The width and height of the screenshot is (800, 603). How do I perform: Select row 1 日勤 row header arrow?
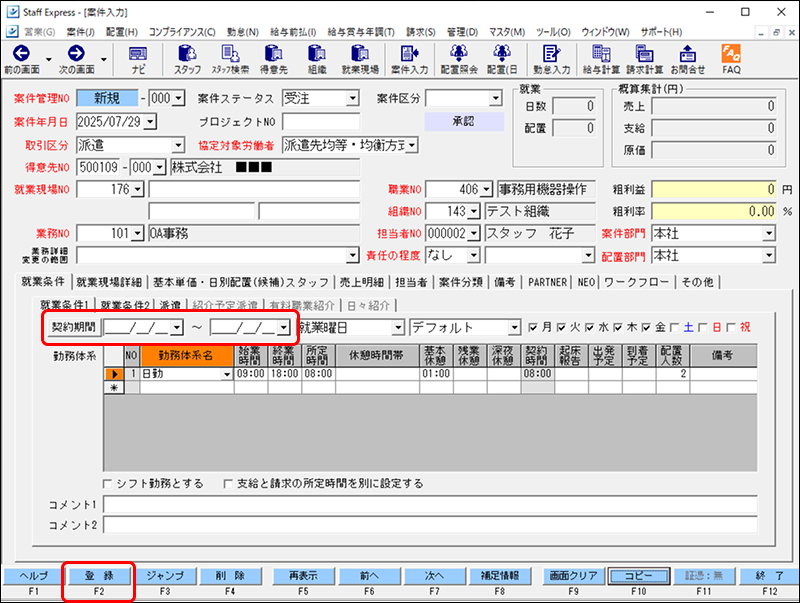(114, 374)
